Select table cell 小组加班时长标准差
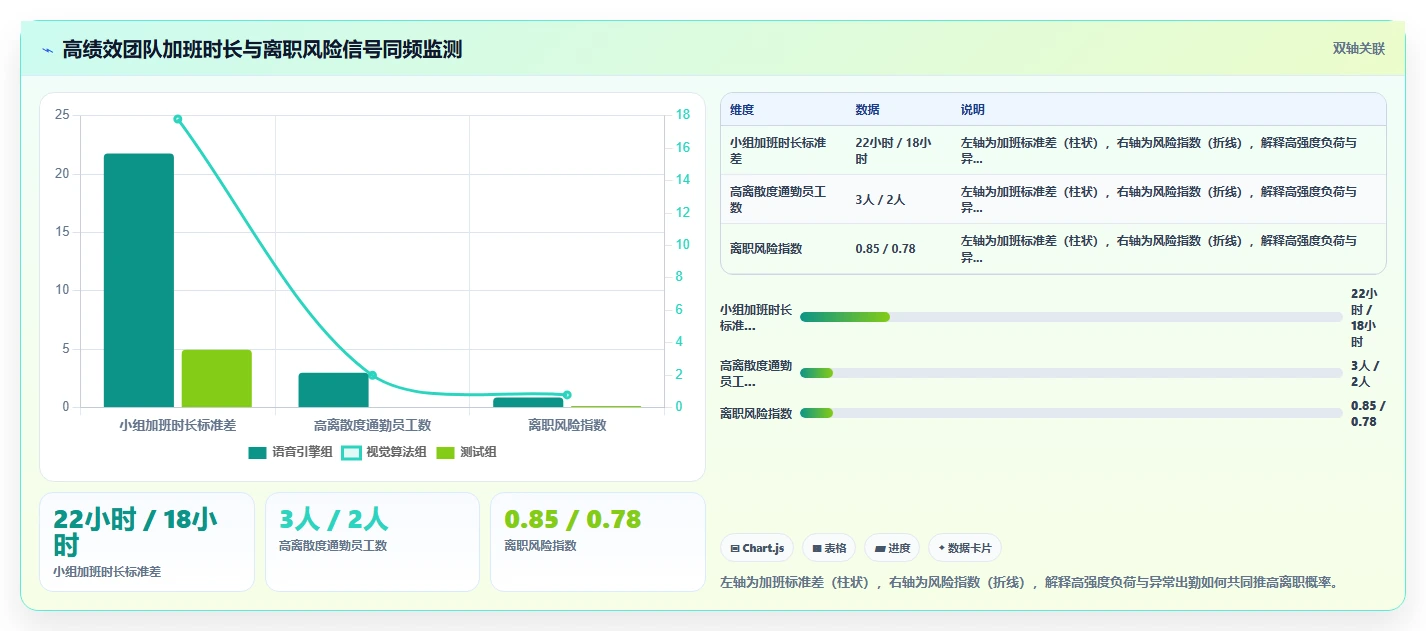This screenshot has width=1426, height=631. pos(781,151)
